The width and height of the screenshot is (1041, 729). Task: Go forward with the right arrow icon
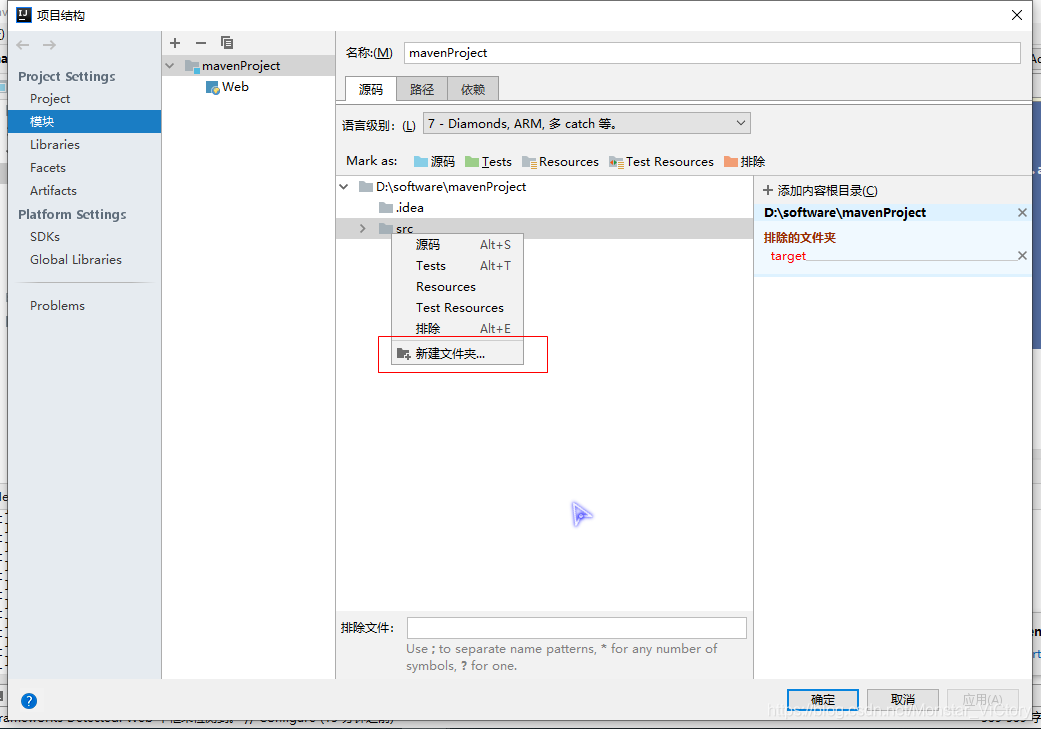coord(49,45)
